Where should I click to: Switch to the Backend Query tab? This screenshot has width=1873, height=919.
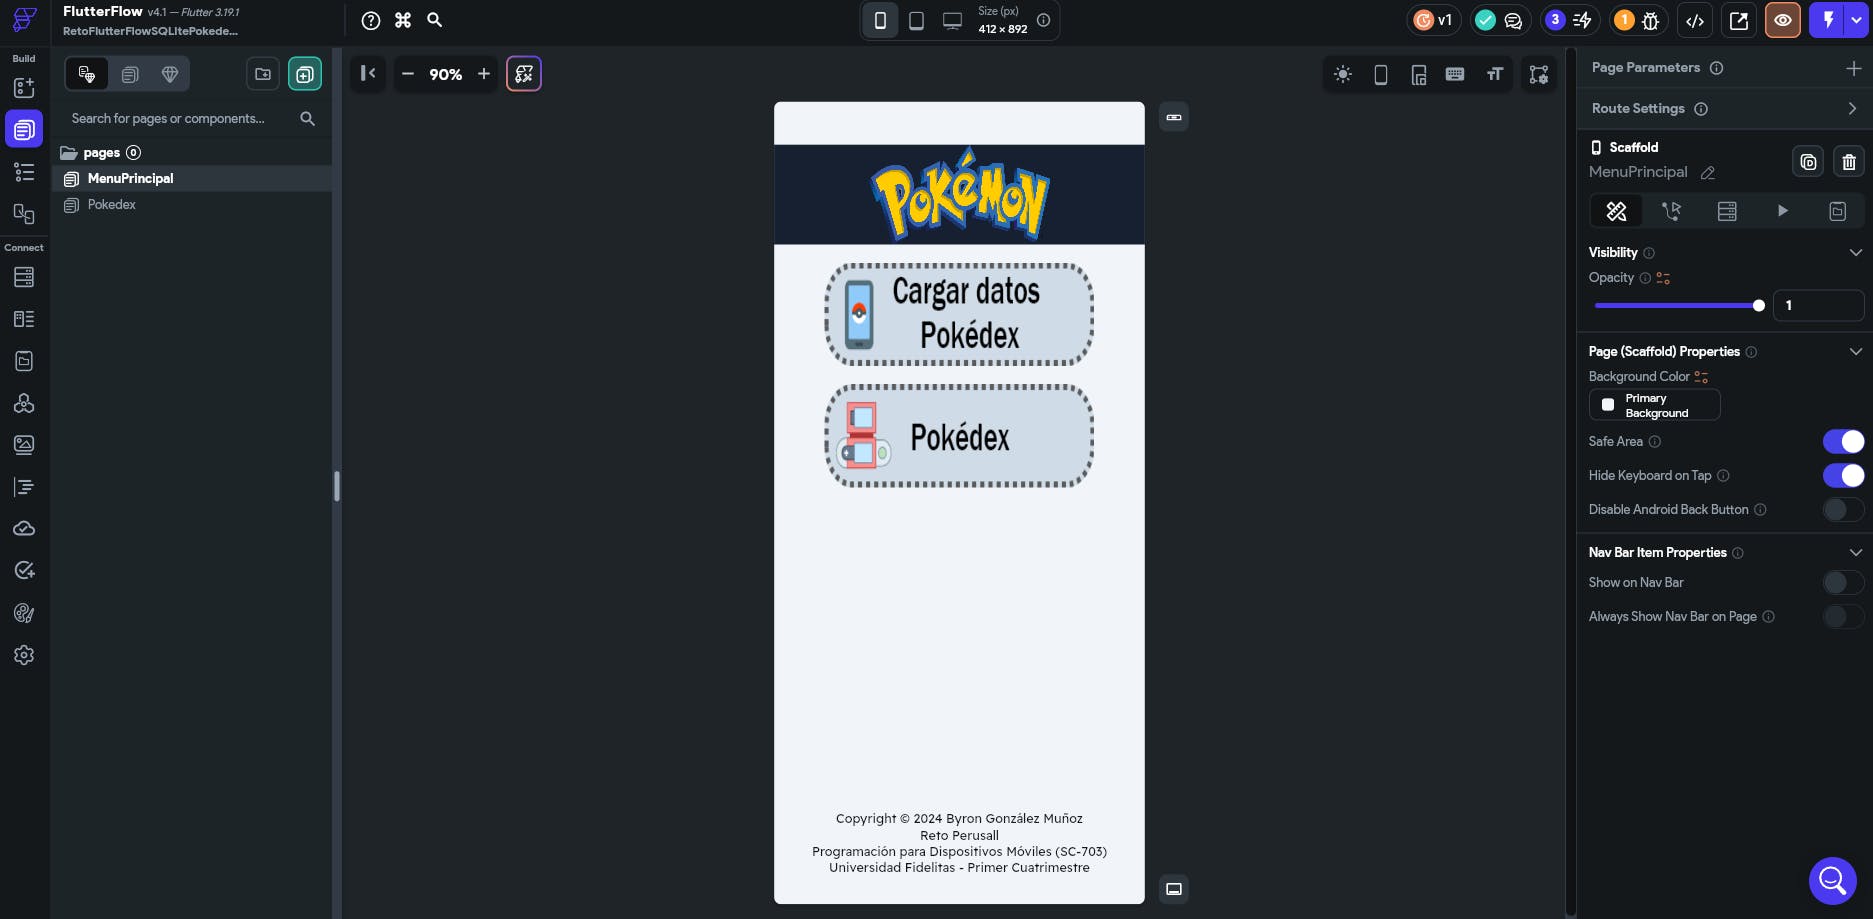pyautogui.click(x=1727, y=211)
